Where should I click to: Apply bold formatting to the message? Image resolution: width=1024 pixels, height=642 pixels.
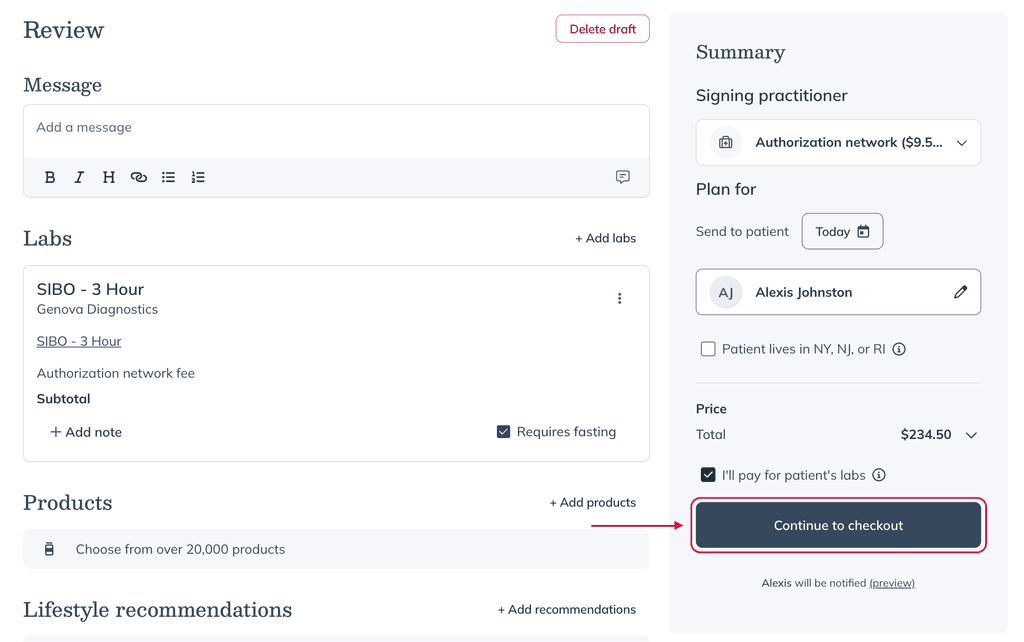coord(50,177)
